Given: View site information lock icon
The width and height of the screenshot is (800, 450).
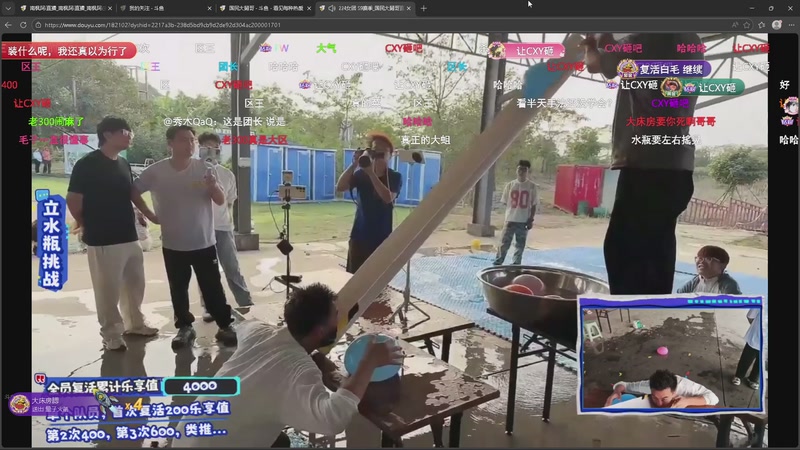Looking at the screenshot, I should [x=38, y=24].
